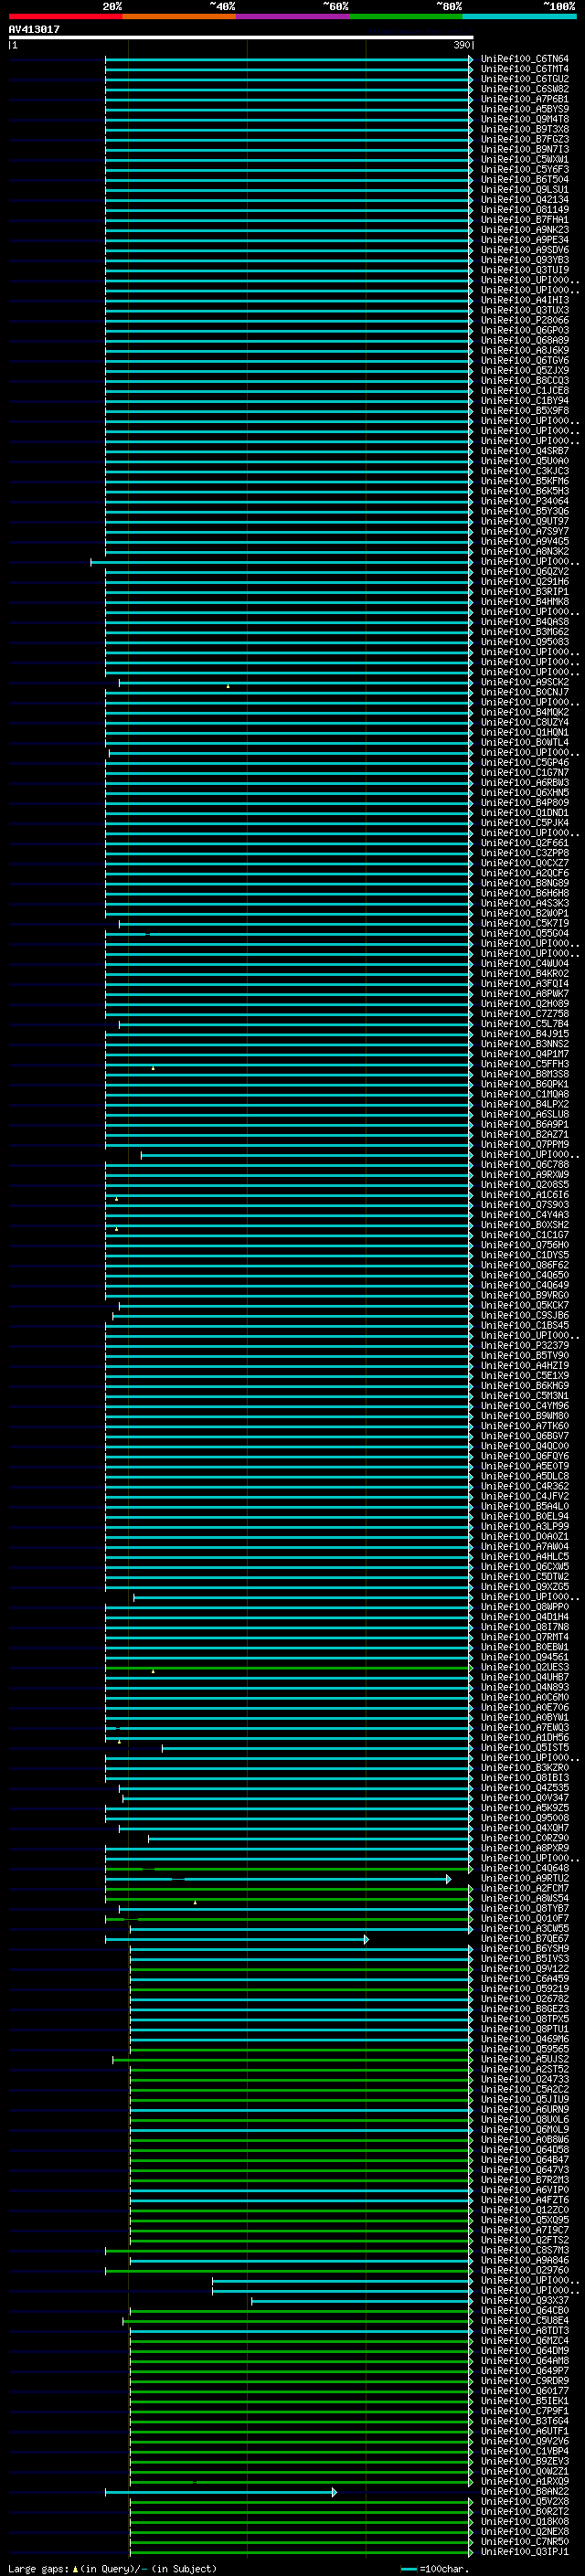Open hit UniRef100_Q2FTS2
The width and height of the screenshot is (585, 2576).
point(525,2240)
